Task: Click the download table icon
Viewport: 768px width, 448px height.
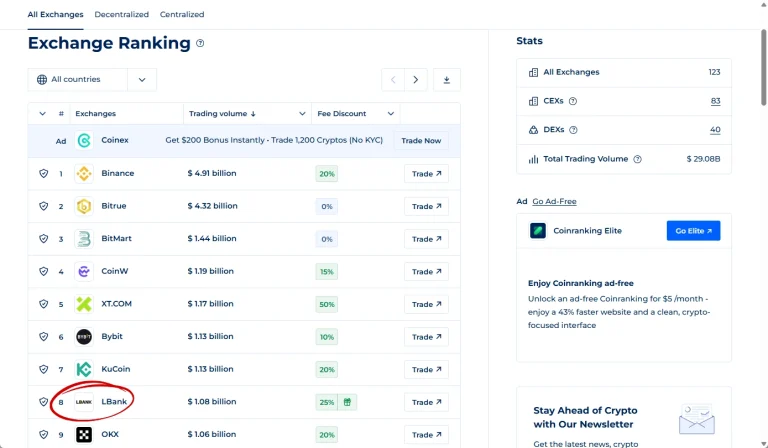Action: 447,80
